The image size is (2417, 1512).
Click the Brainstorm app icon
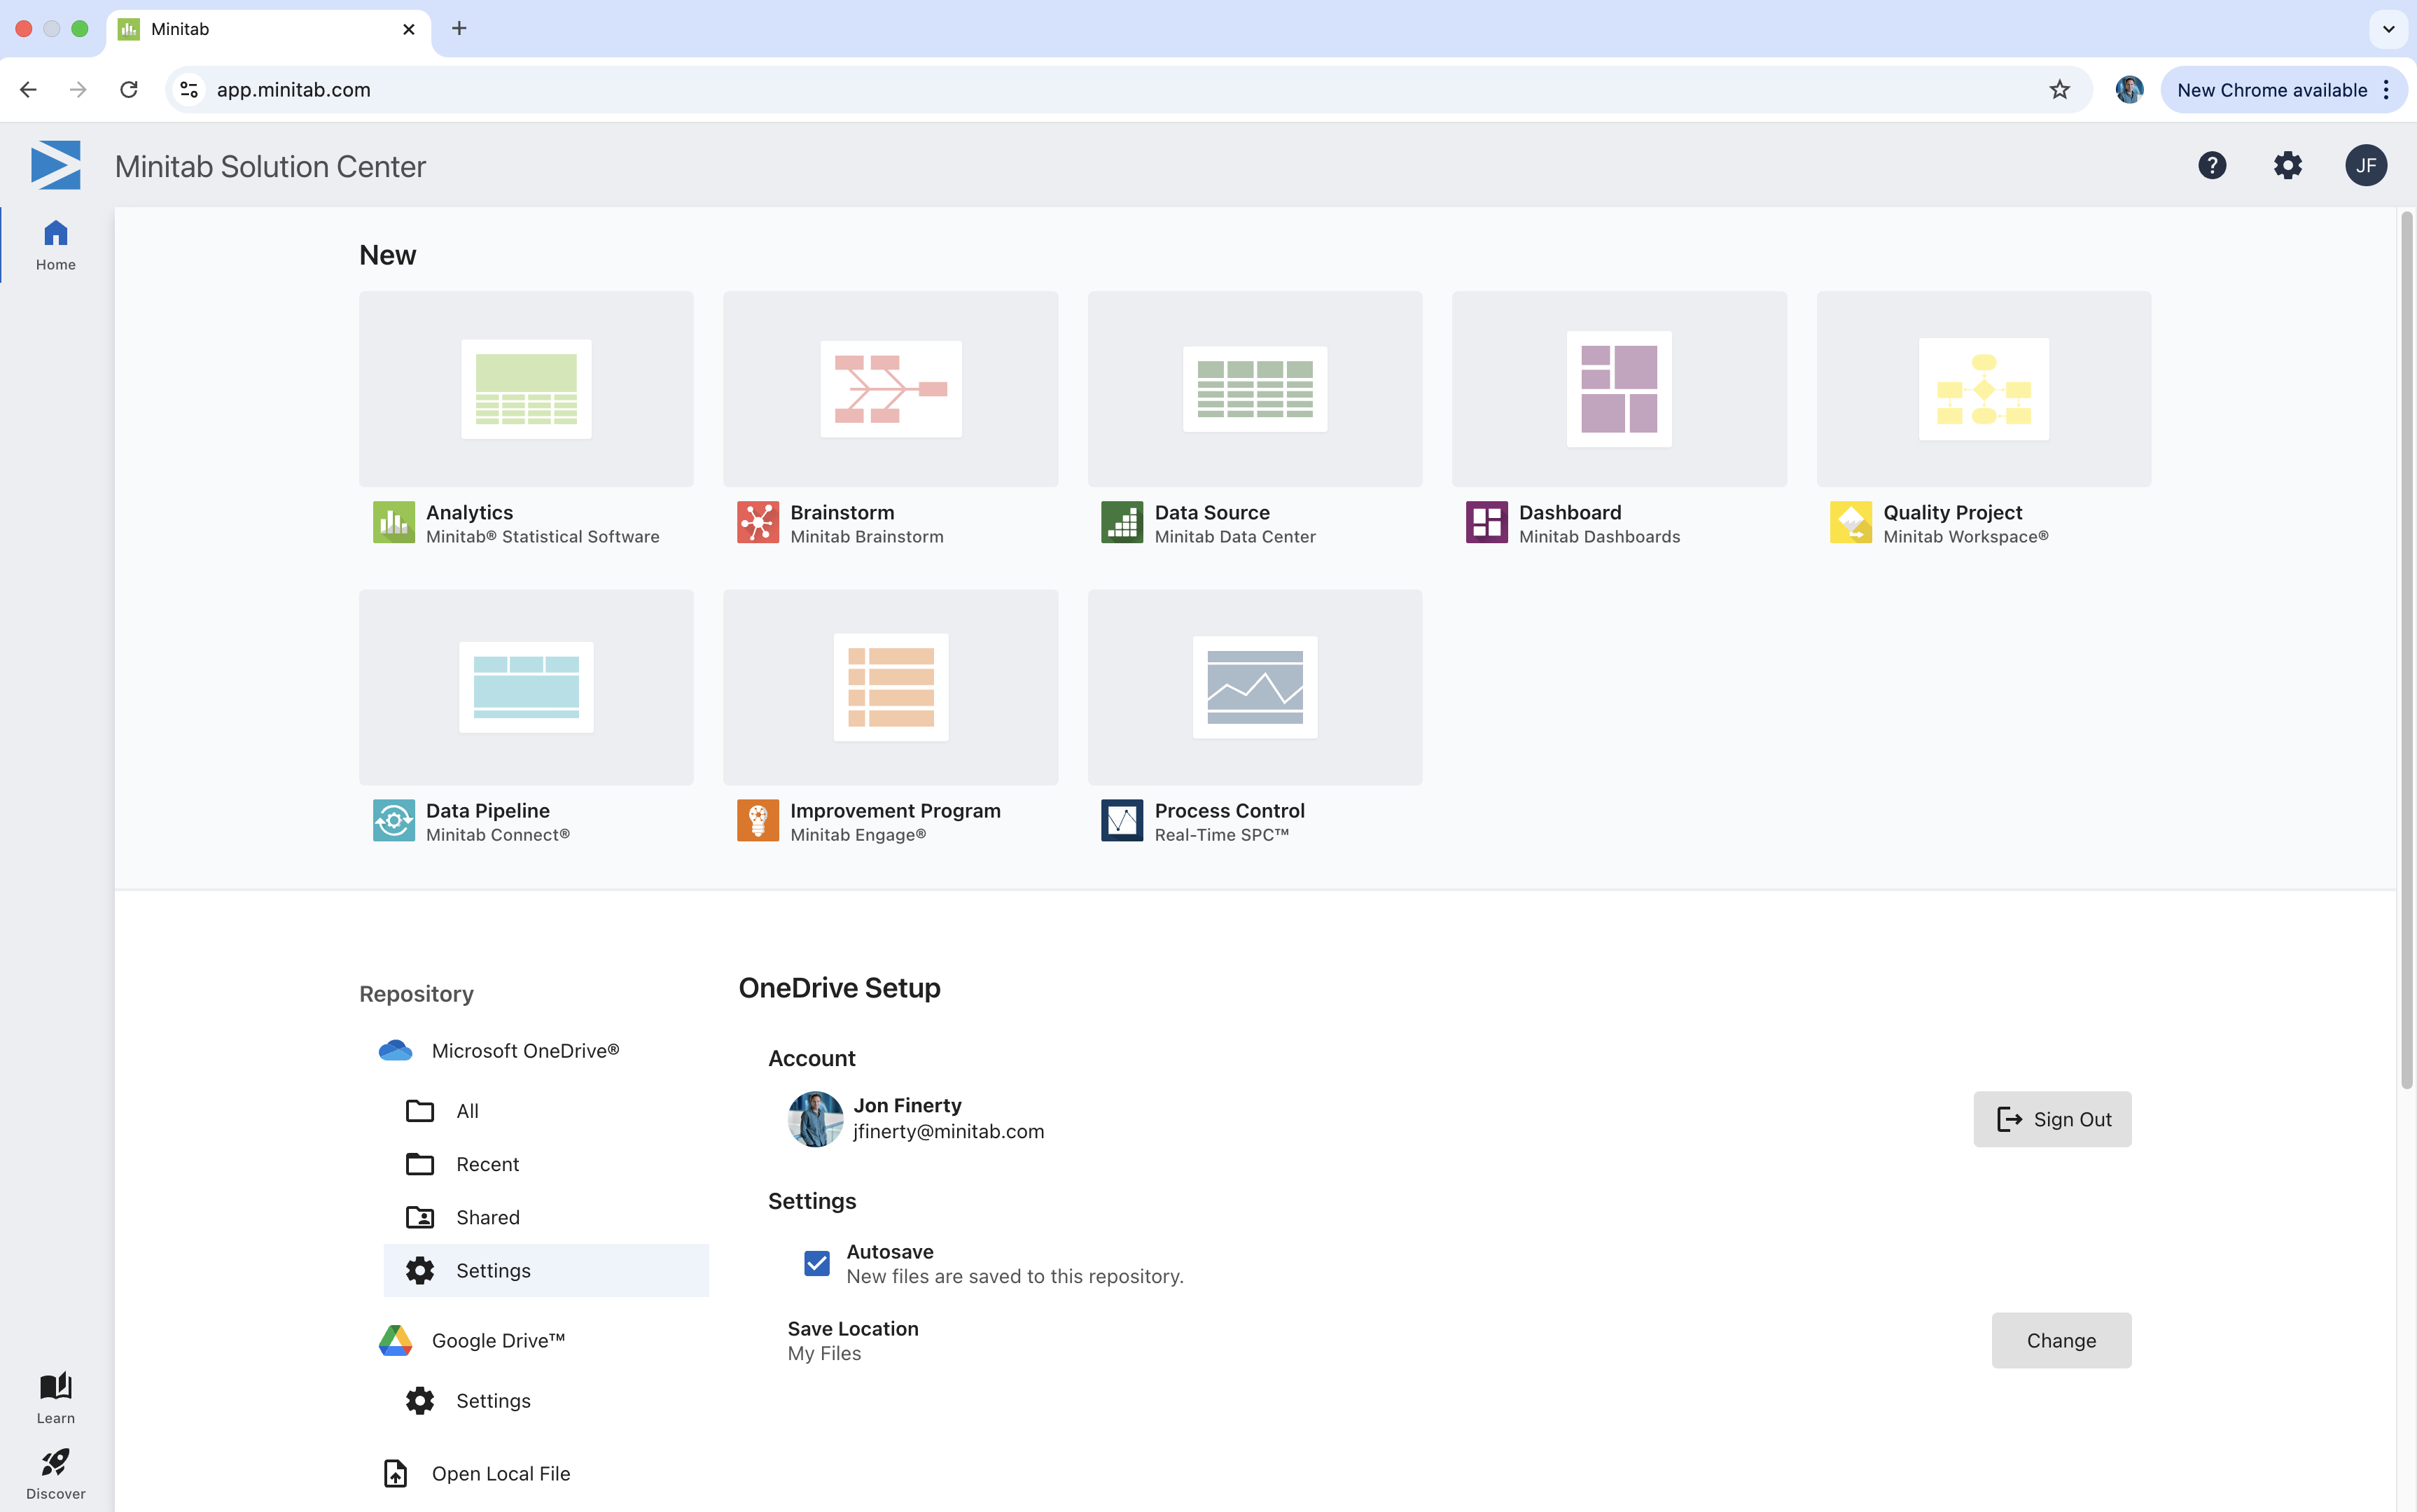click(x=758, y=522)
